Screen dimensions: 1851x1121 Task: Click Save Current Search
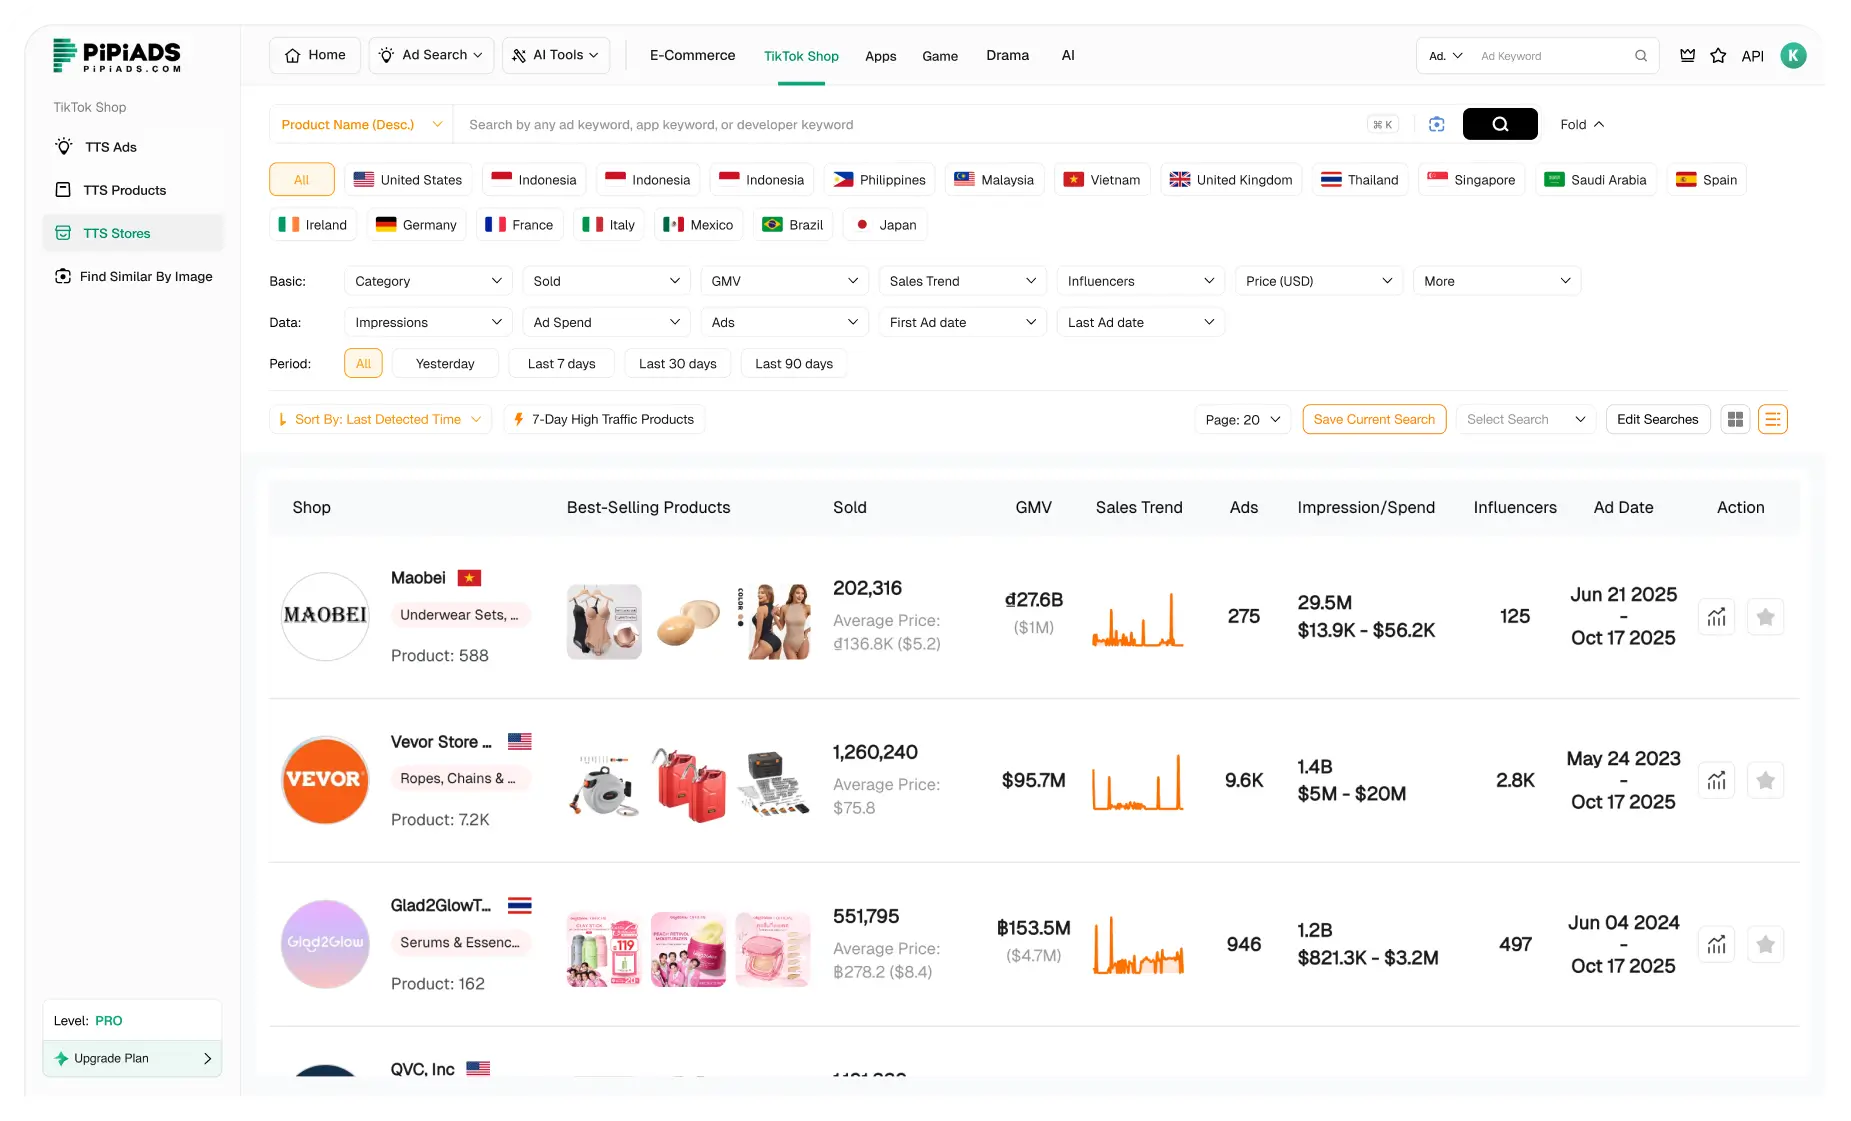[1374, 419]
